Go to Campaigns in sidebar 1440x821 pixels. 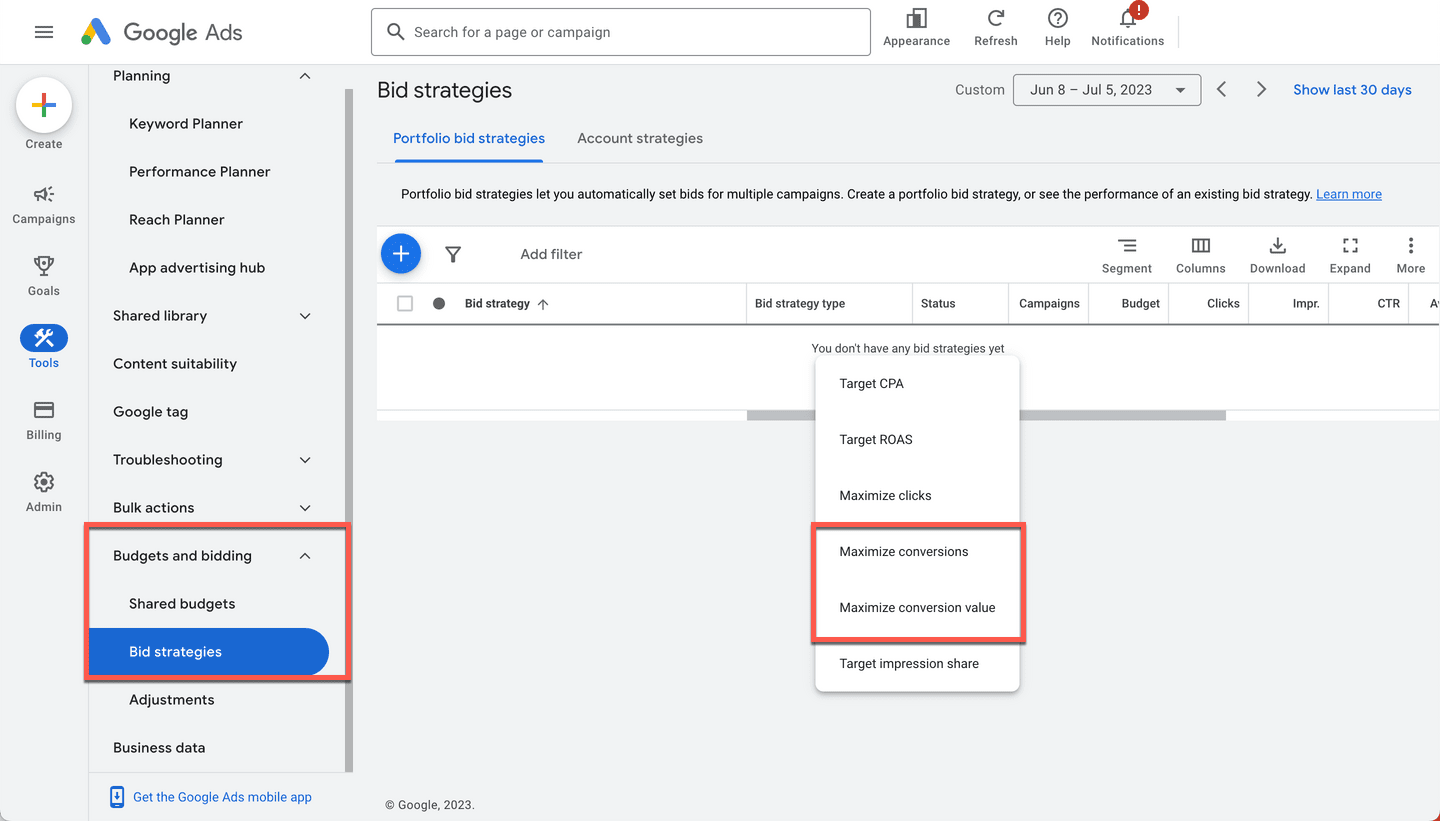pyautogui.click(x=44, y=205)
